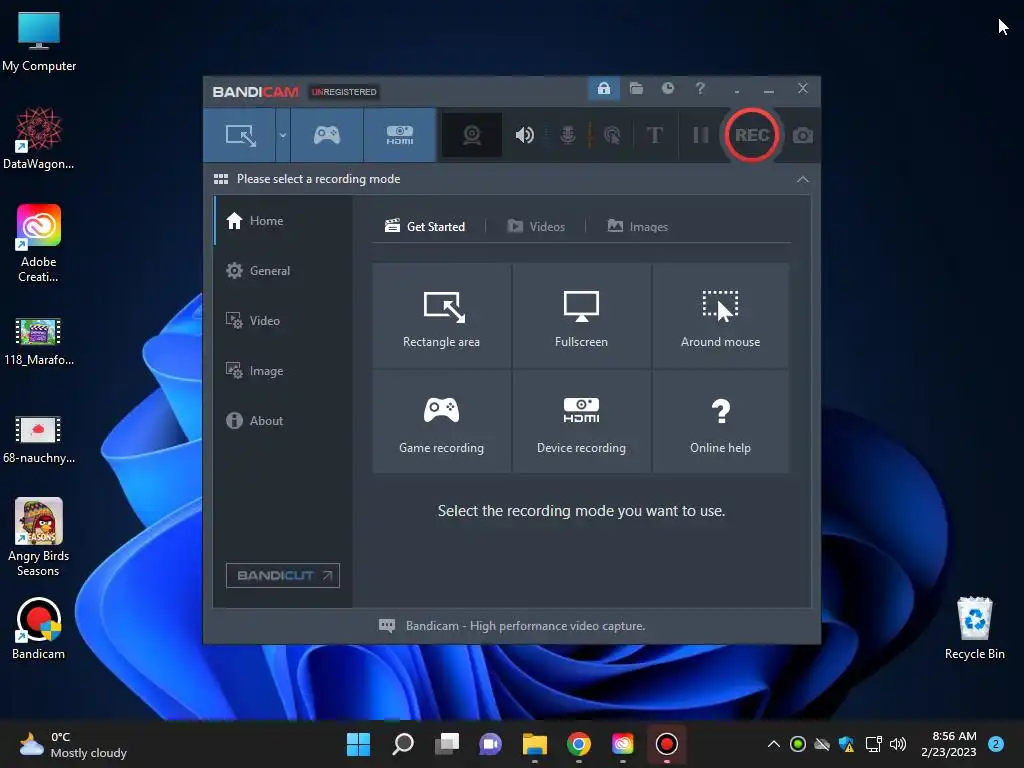Open Google Chrome from taskbar
The width and height of the screenshot is (1024, 768).
click(579, 744)
